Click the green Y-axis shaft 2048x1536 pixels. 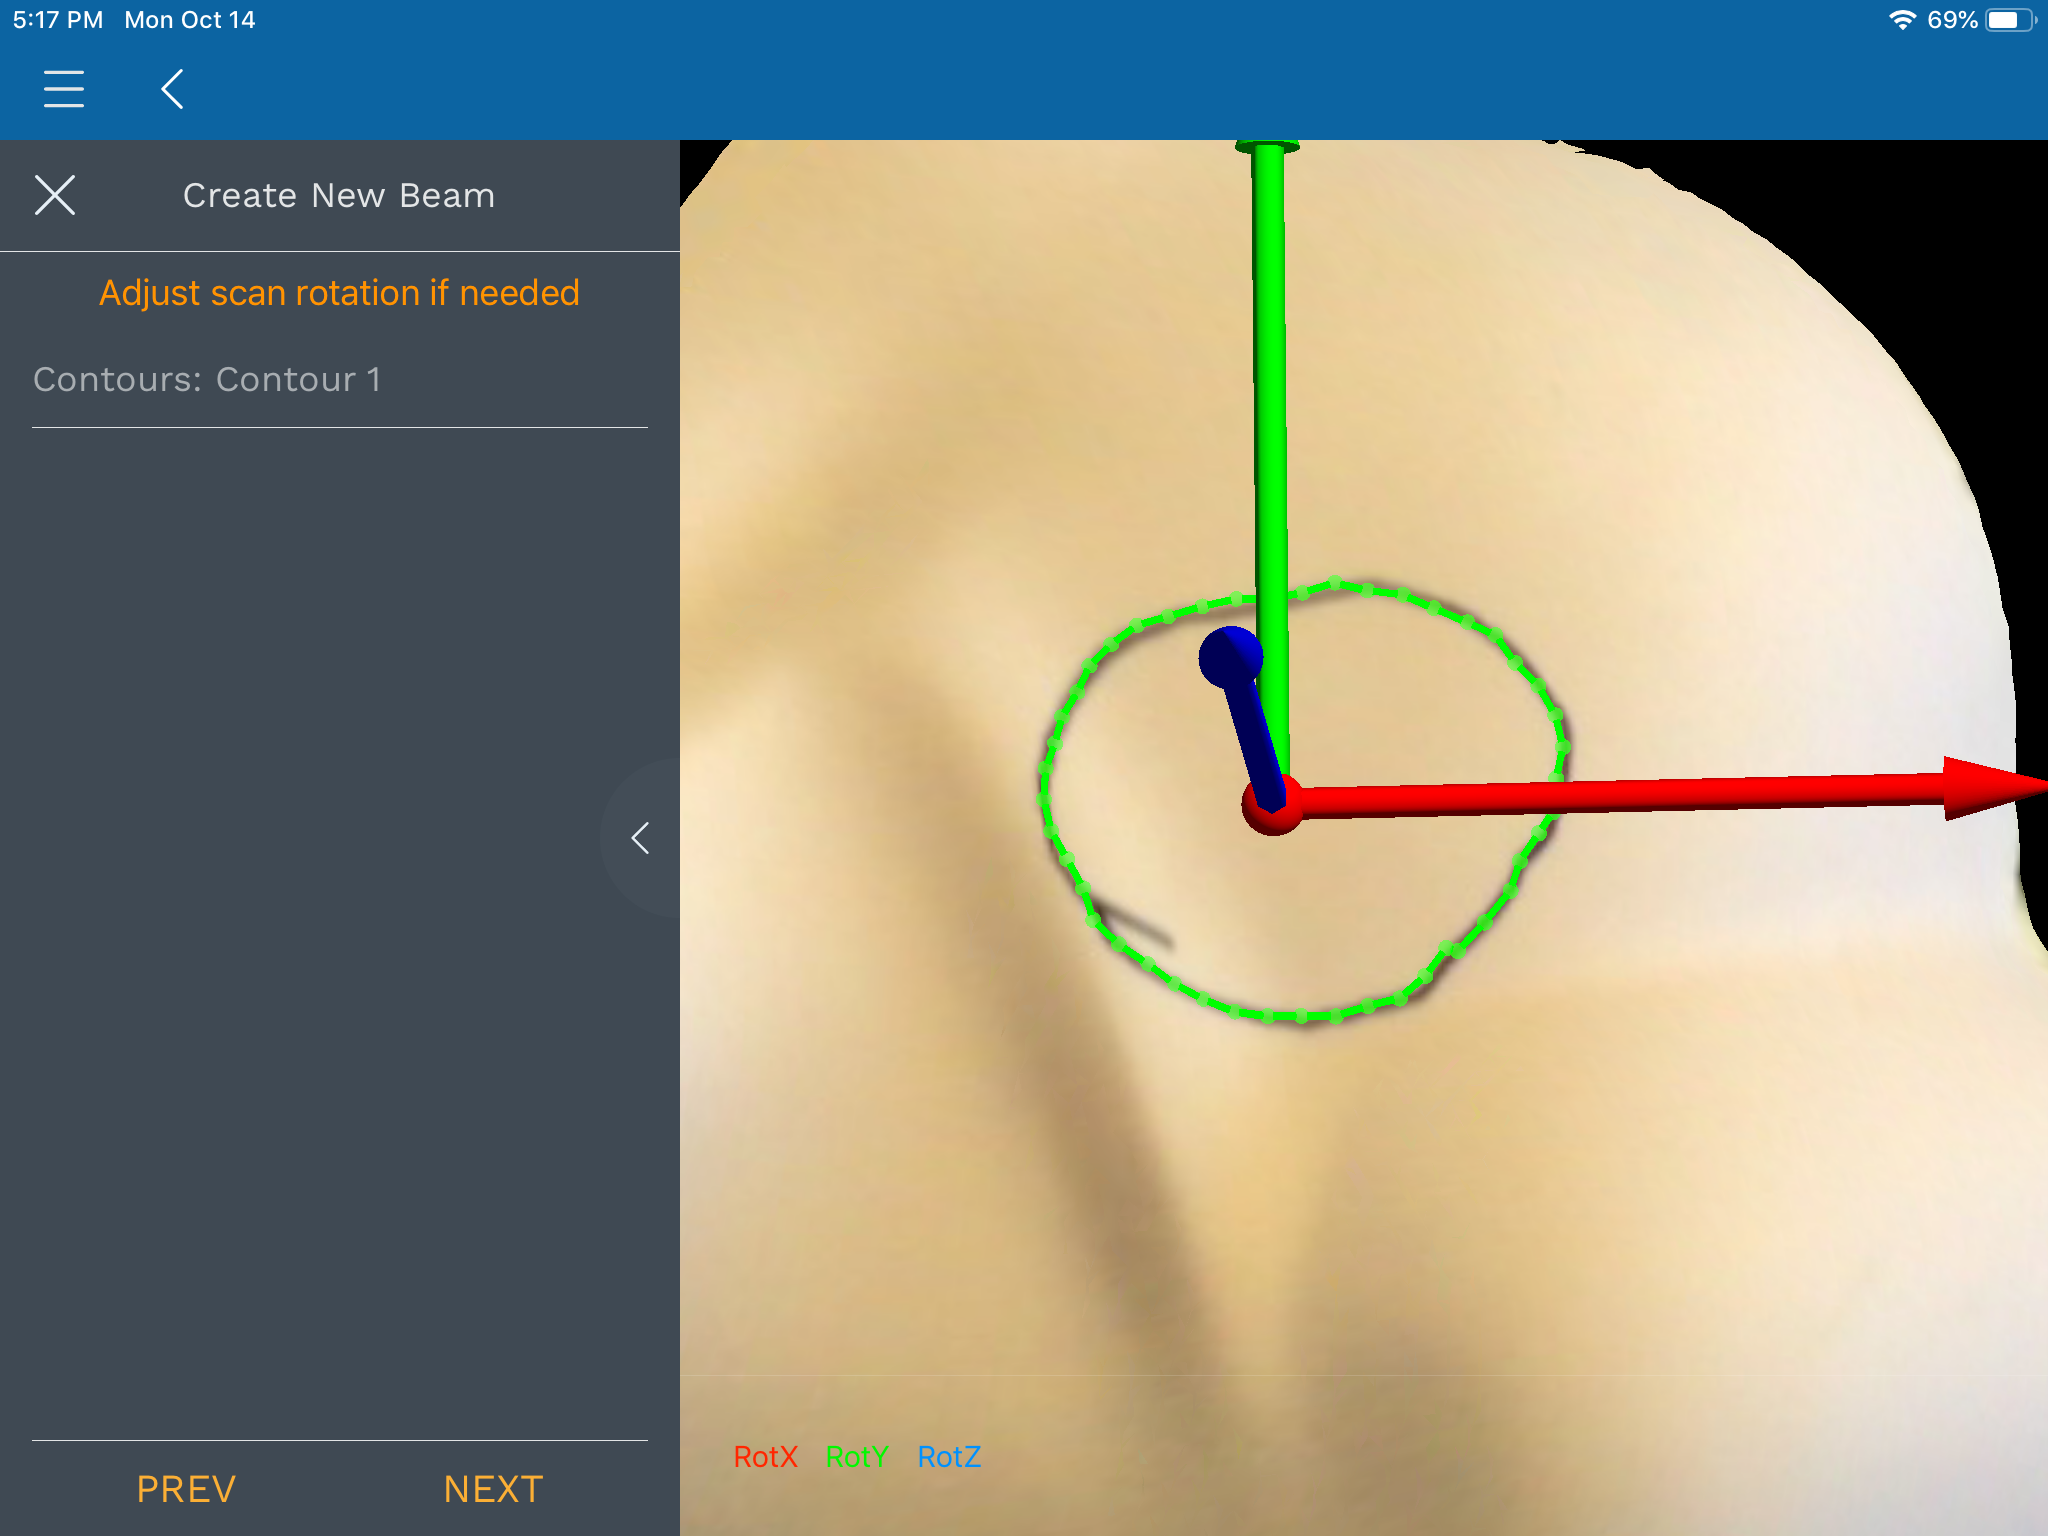(1270, 400)
